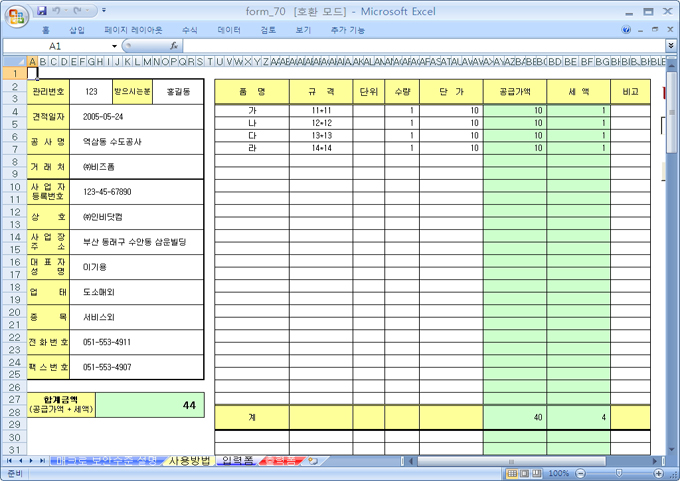Zoom in with the plus button
The image size is (680, 481).
pos(658,473)
